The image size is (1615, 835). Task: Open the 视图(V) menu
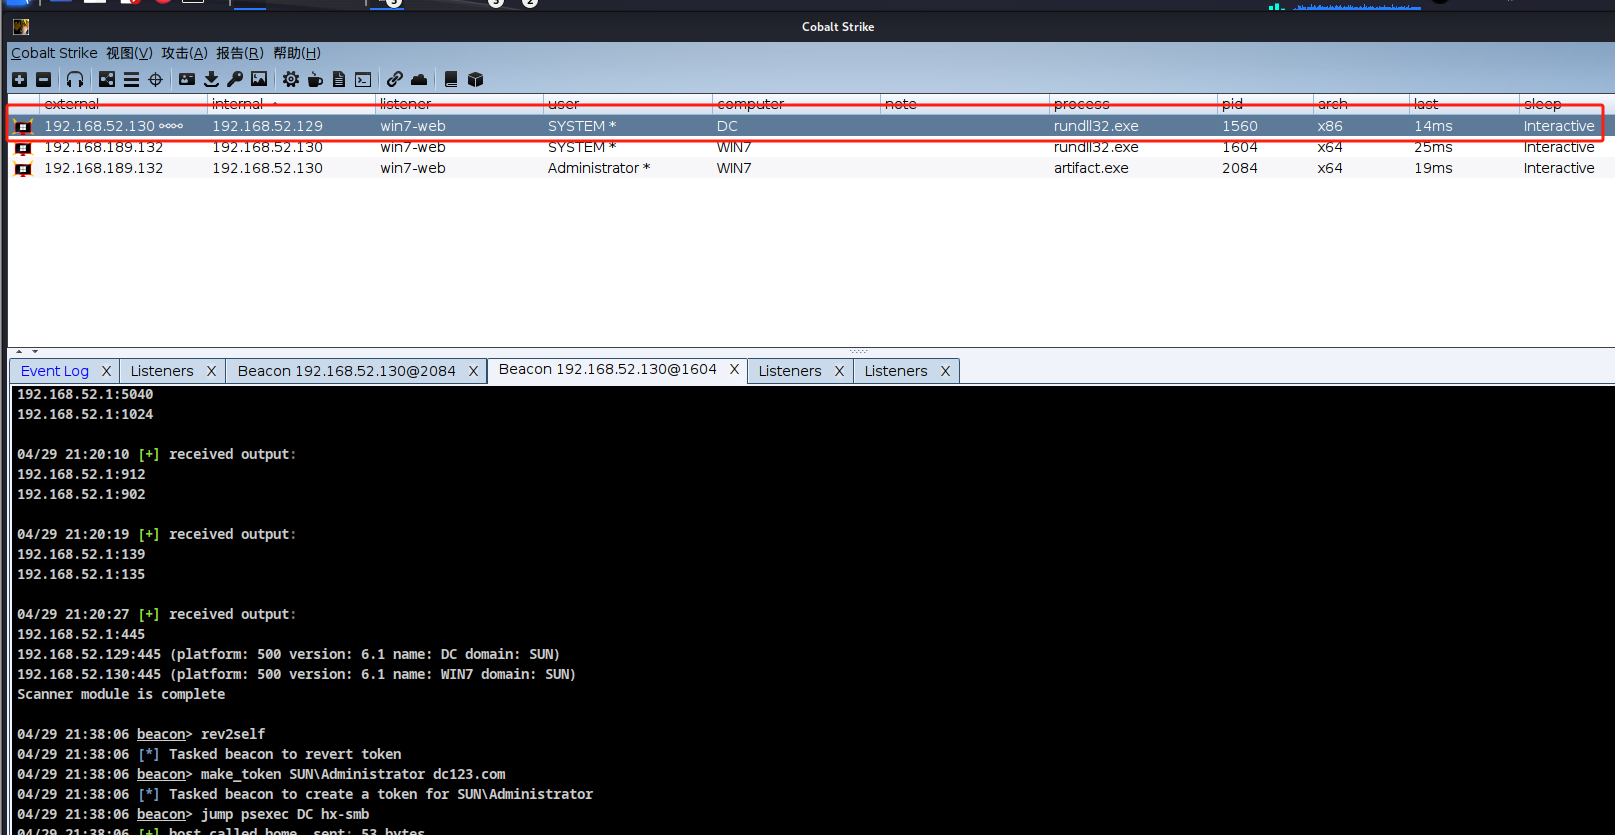pyautogui.click(x=130, y=53)
